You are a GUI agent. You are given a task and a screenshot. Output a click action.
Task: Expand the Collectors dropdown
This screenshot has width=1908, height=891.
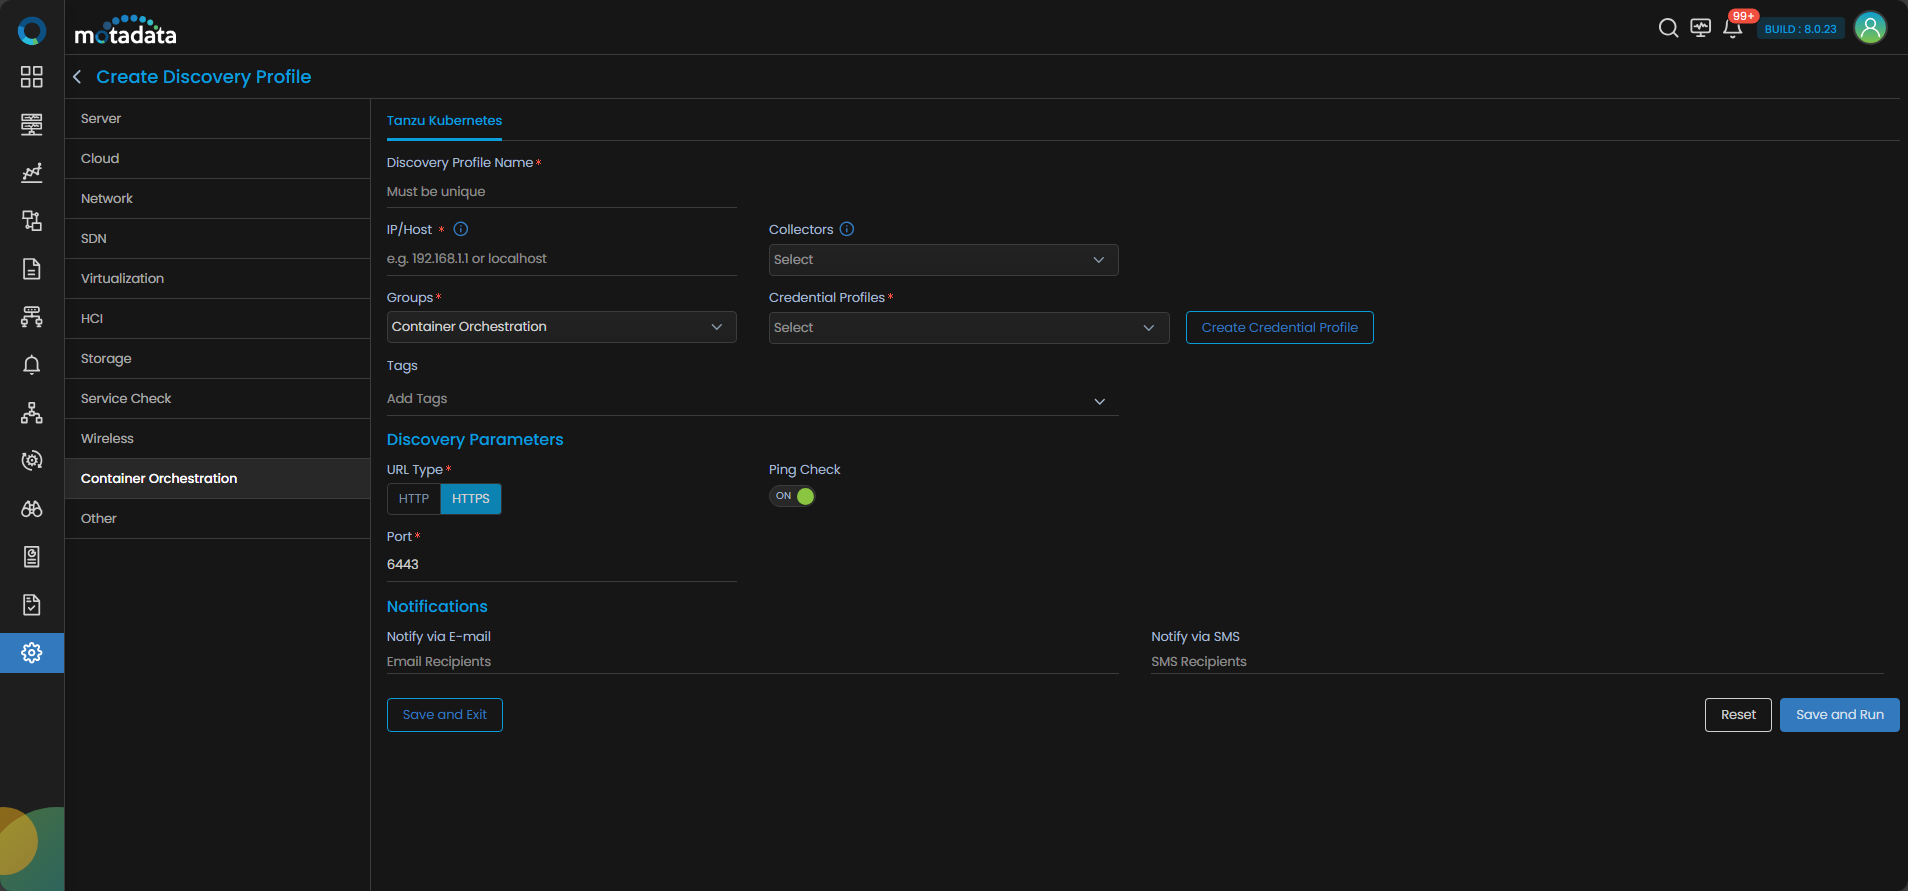(x=943, y=260)
